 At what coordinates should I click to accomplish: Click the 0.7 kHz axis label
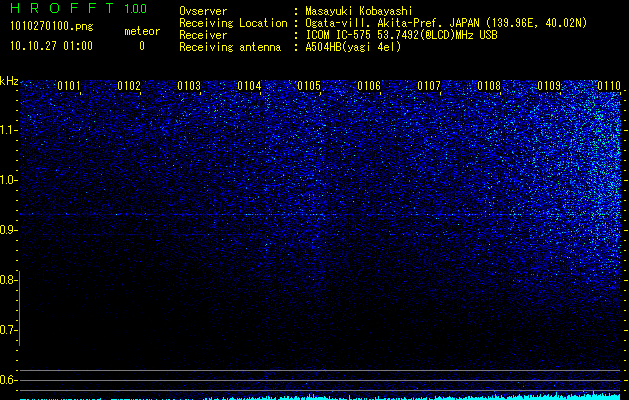click(8, 330)
